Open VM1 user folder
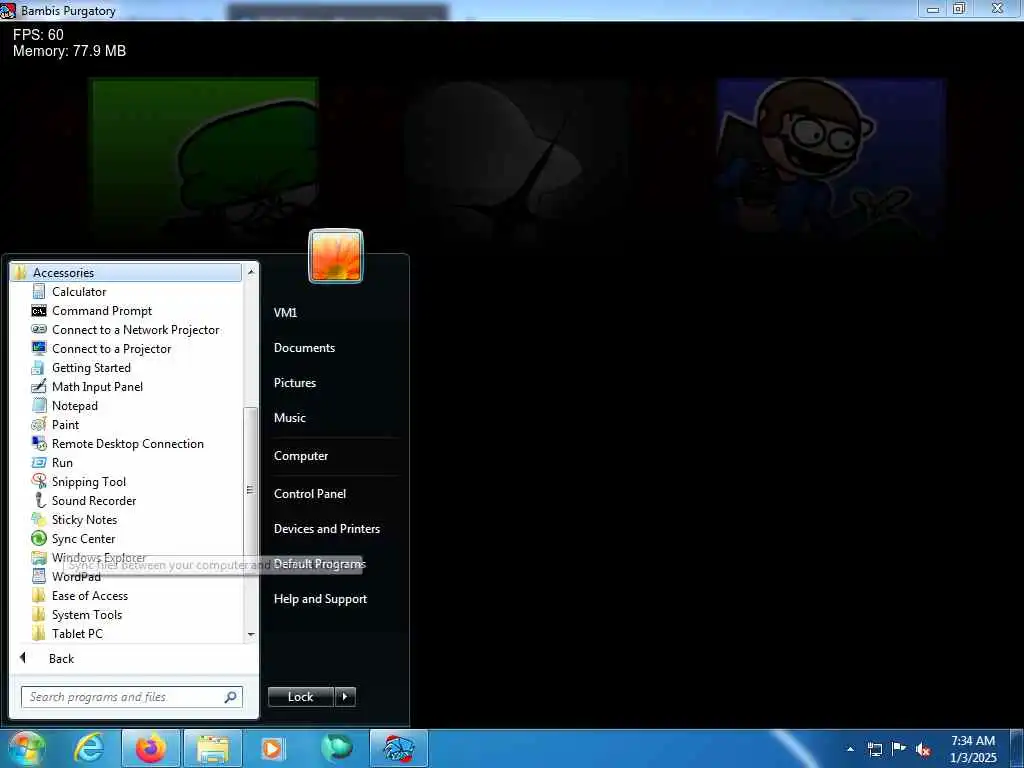The height and width of the screenshot is (768, 1024). (285, 312)
